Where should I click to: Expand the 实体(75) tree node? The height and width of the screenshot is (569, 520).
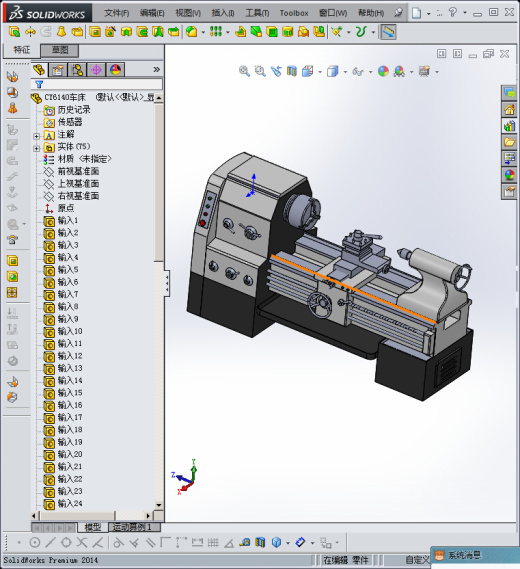[36, 148]
